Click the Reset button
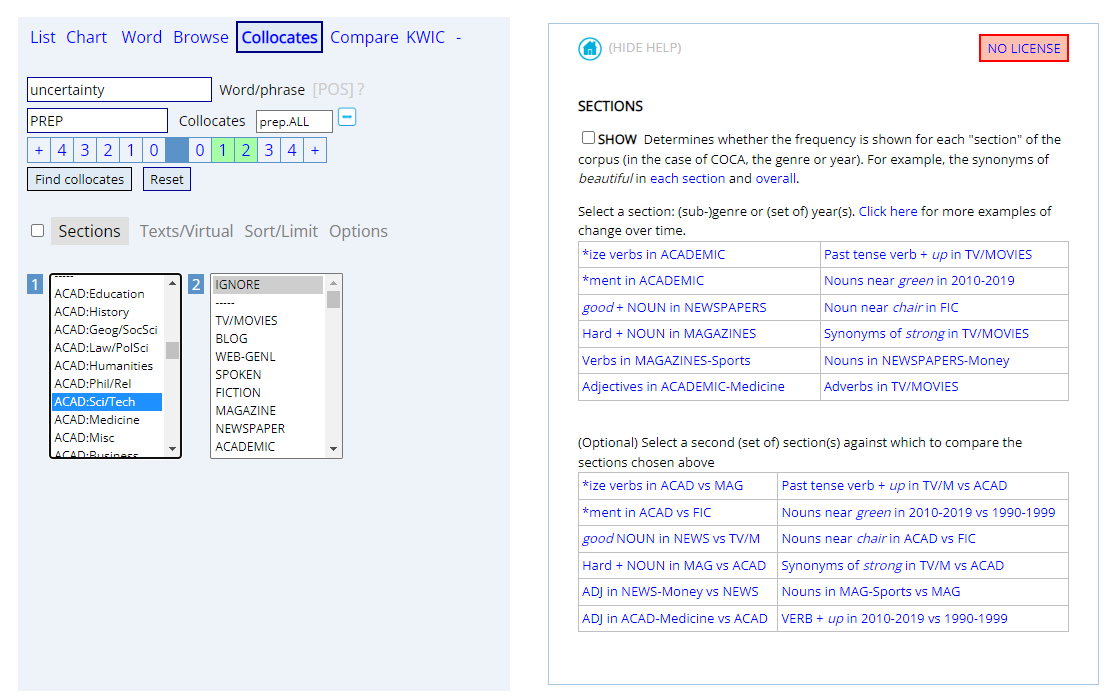This screenshot has height=697, width=1106. click(x=166, y=179)
